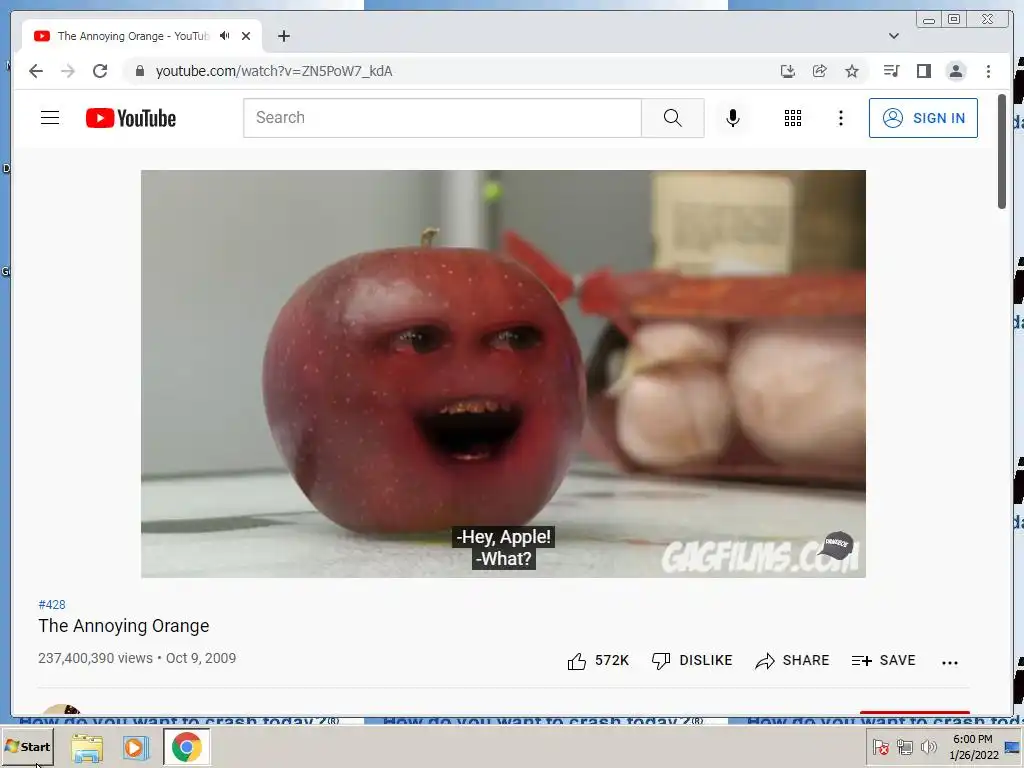The height and width of the screenshot is (768, 1024).
Task: Click the page vertical scrollbar
Action: (x=1002, y=152)
